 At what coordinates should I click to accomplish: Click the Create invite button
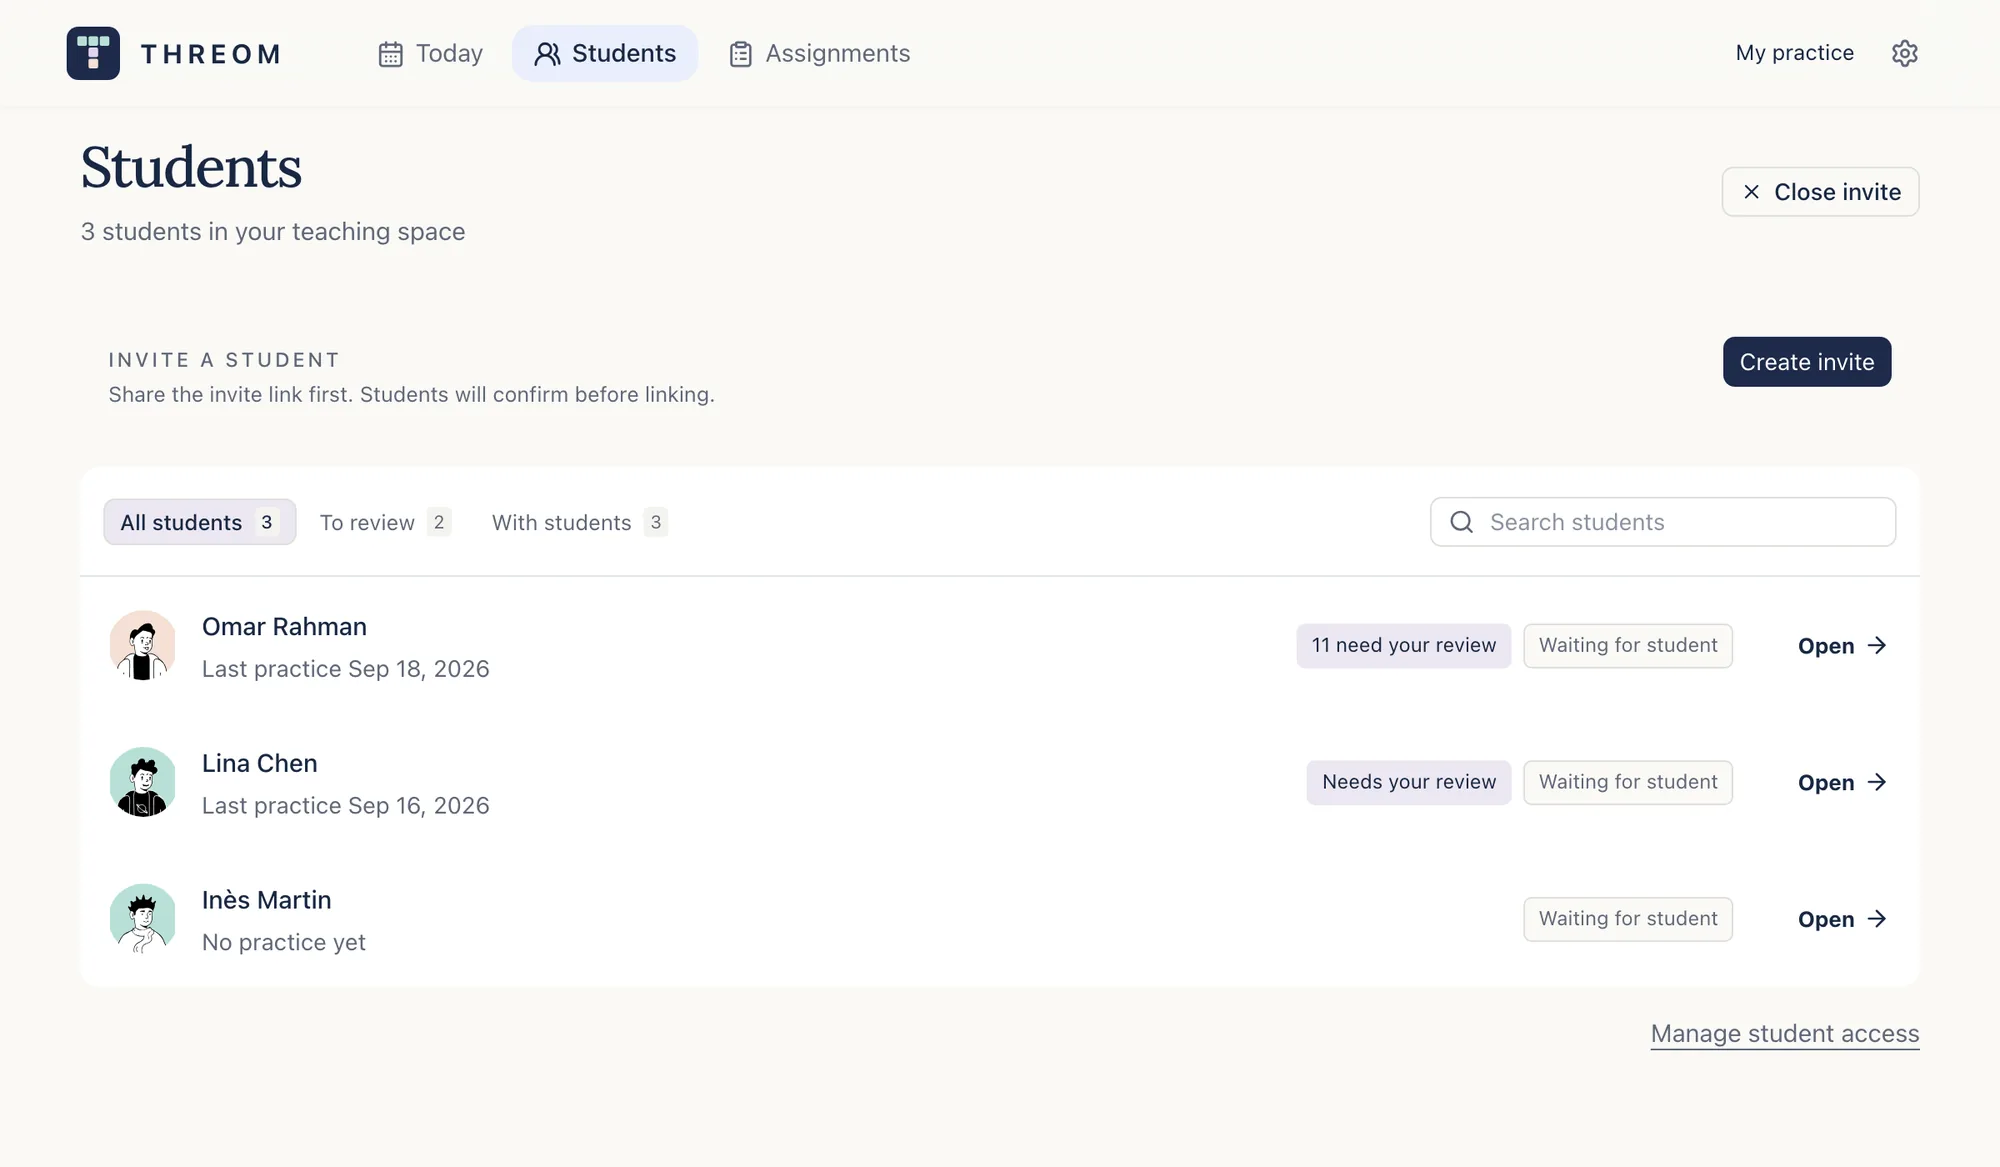click(x=1806, y=362)
